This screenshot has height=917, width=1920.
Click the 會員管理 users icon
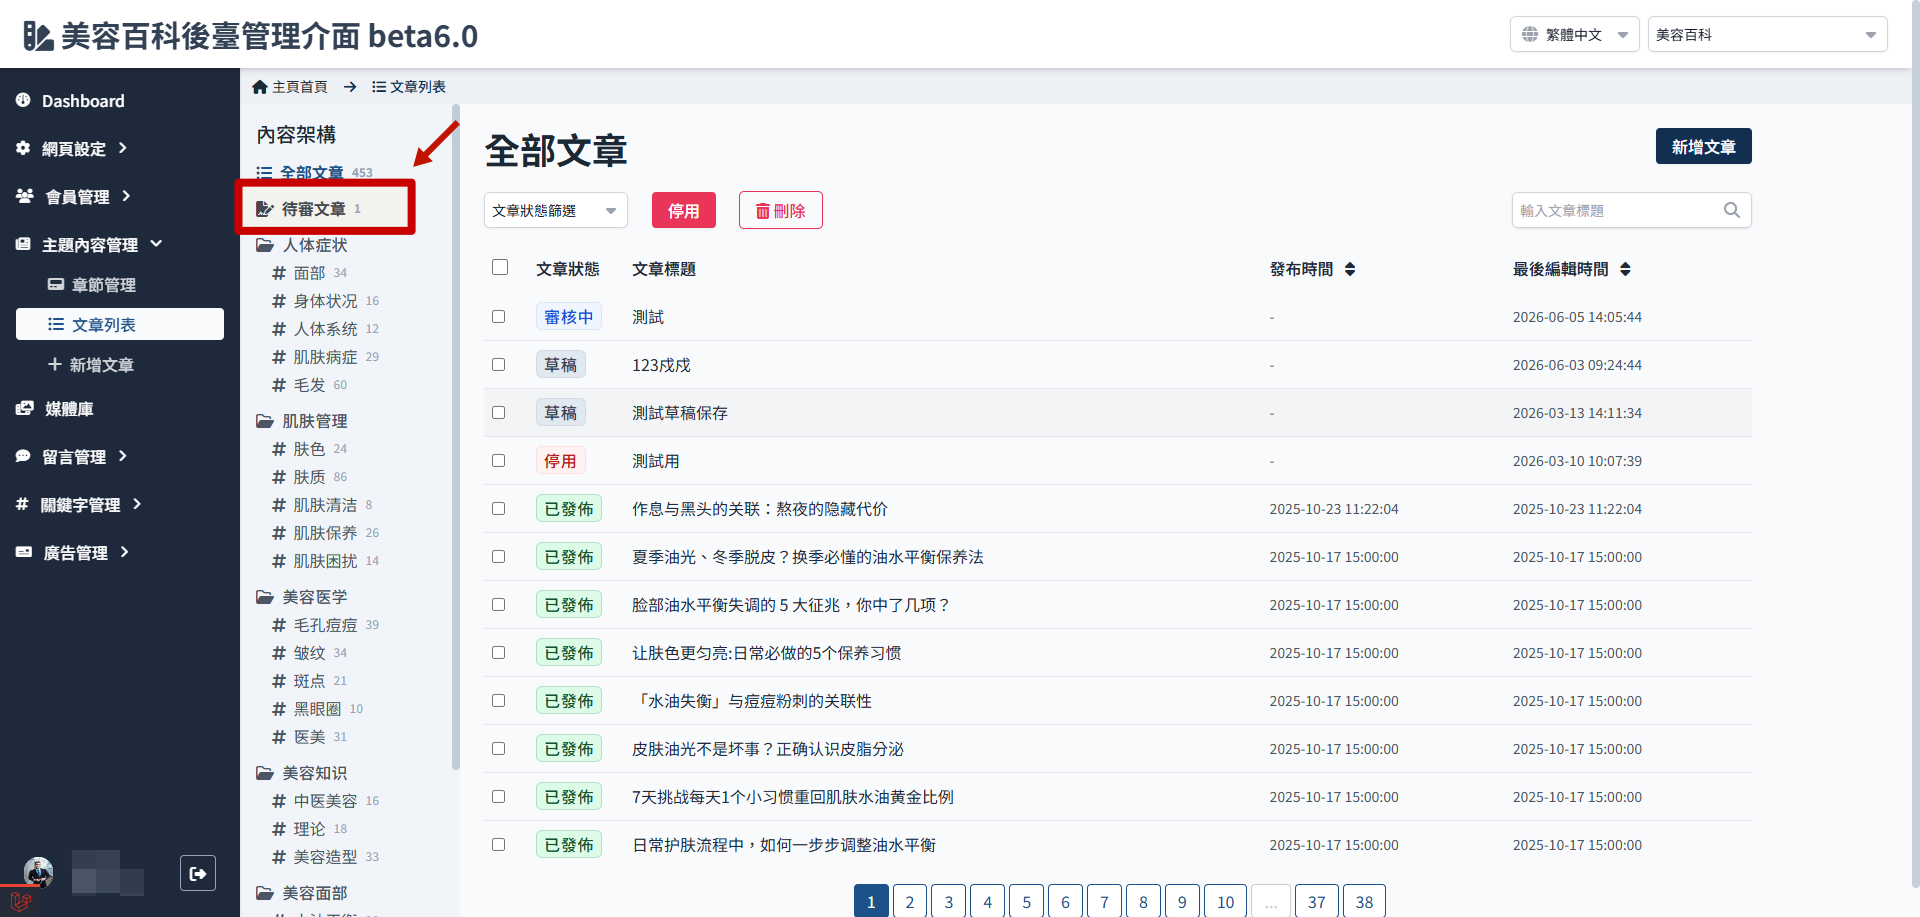click(x=25, y=196)
